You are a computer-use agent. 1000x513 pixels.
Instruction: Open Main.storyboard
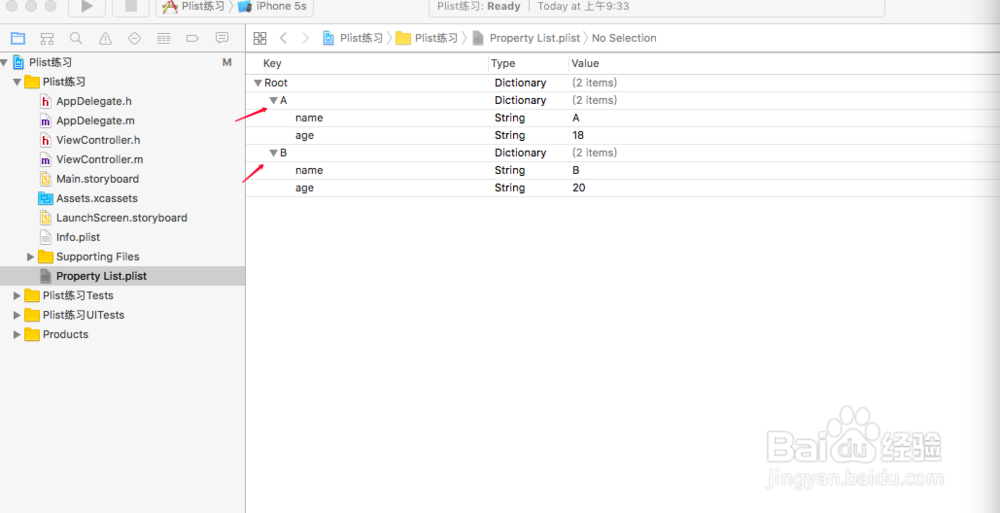tap(98, 179)
